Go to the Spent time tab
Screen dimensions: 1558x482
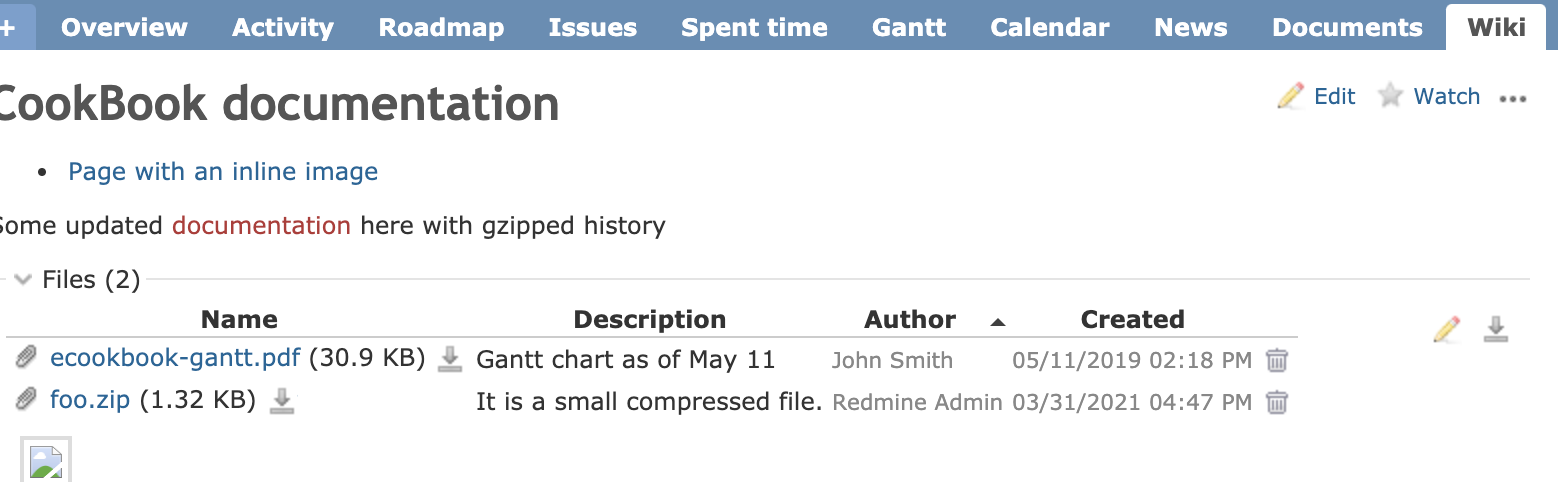click(754, 27)
